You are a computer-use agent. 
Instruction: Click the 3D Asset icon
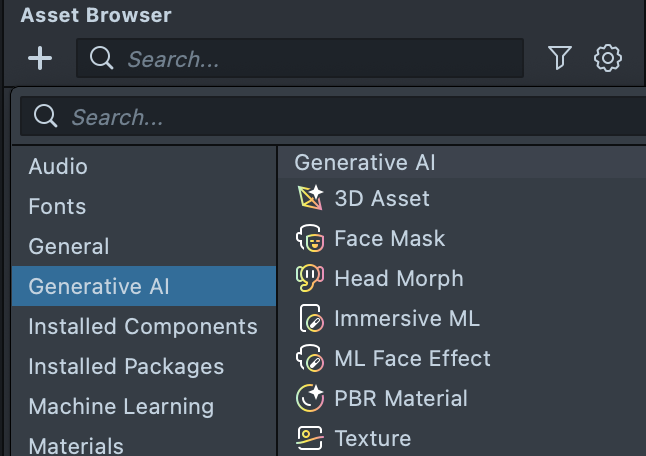tap(311, 198)
